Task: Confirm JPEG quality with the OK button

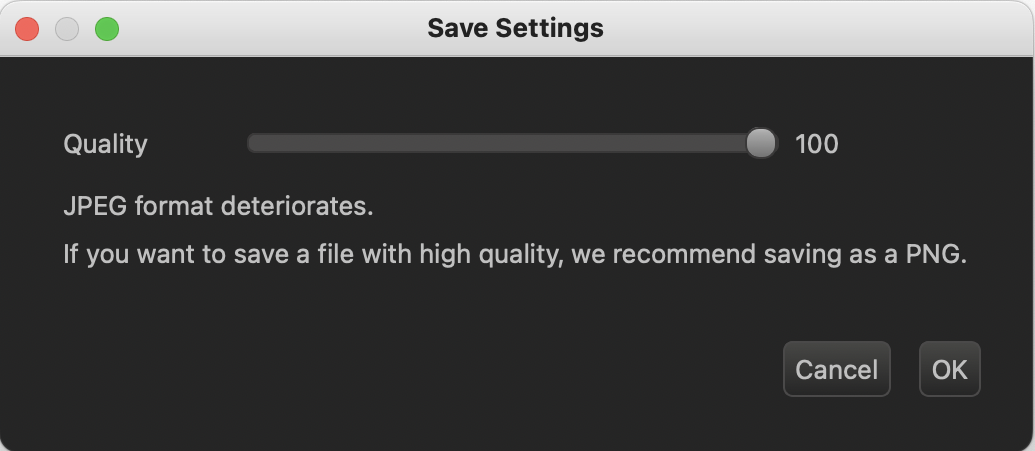Action: tap(949, 369)
